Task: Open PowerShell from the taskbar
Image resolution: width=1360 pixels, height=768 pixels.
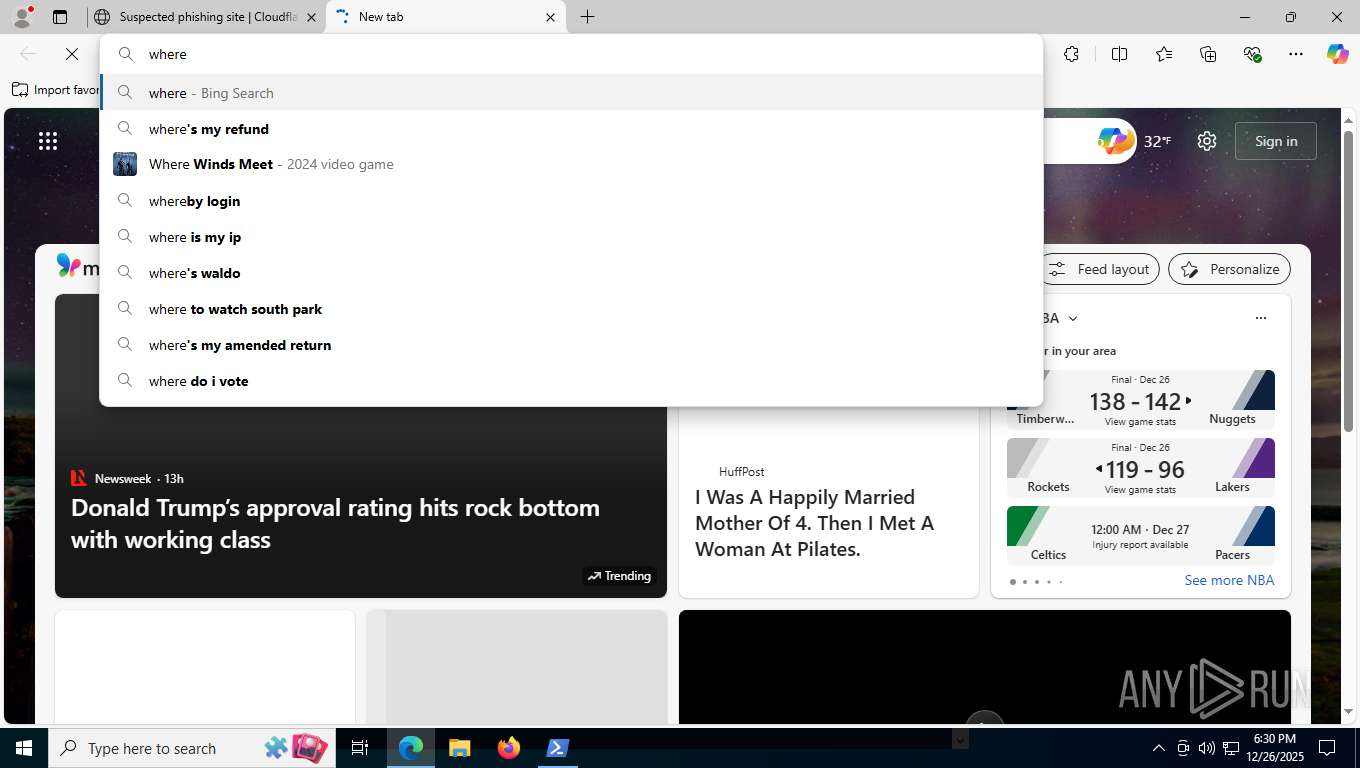Action: coord(557,748)
